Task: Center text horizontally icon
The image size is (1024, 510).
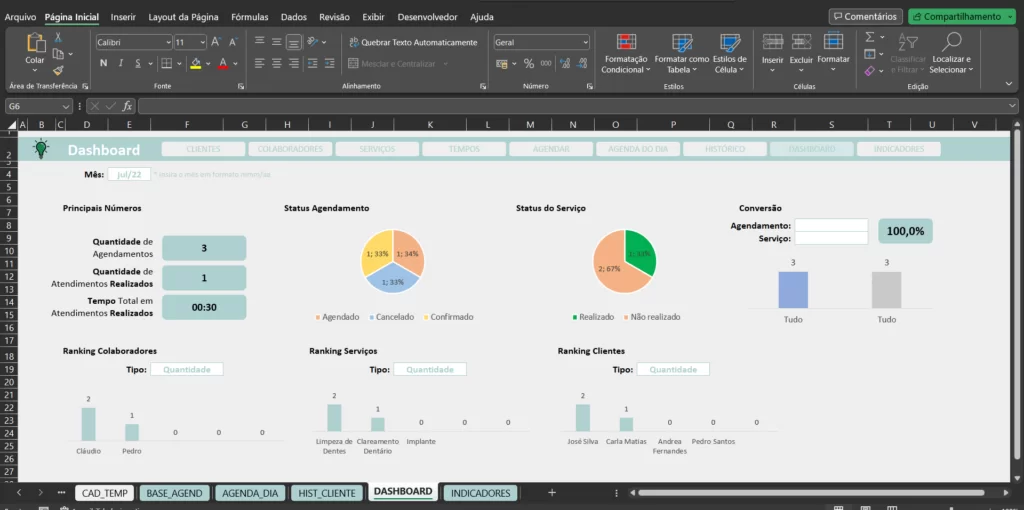Action: (x=277, y=63)
